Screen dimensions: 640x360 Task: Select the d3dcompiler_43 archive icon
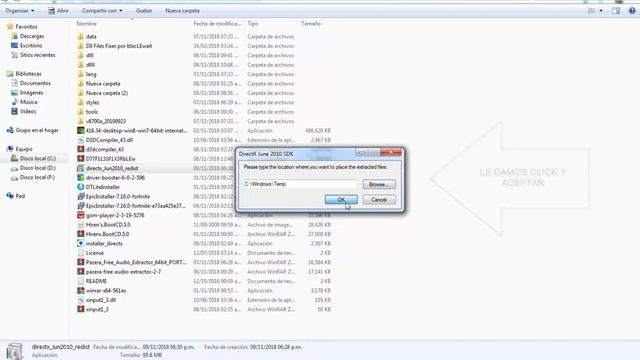coord(81,149)
